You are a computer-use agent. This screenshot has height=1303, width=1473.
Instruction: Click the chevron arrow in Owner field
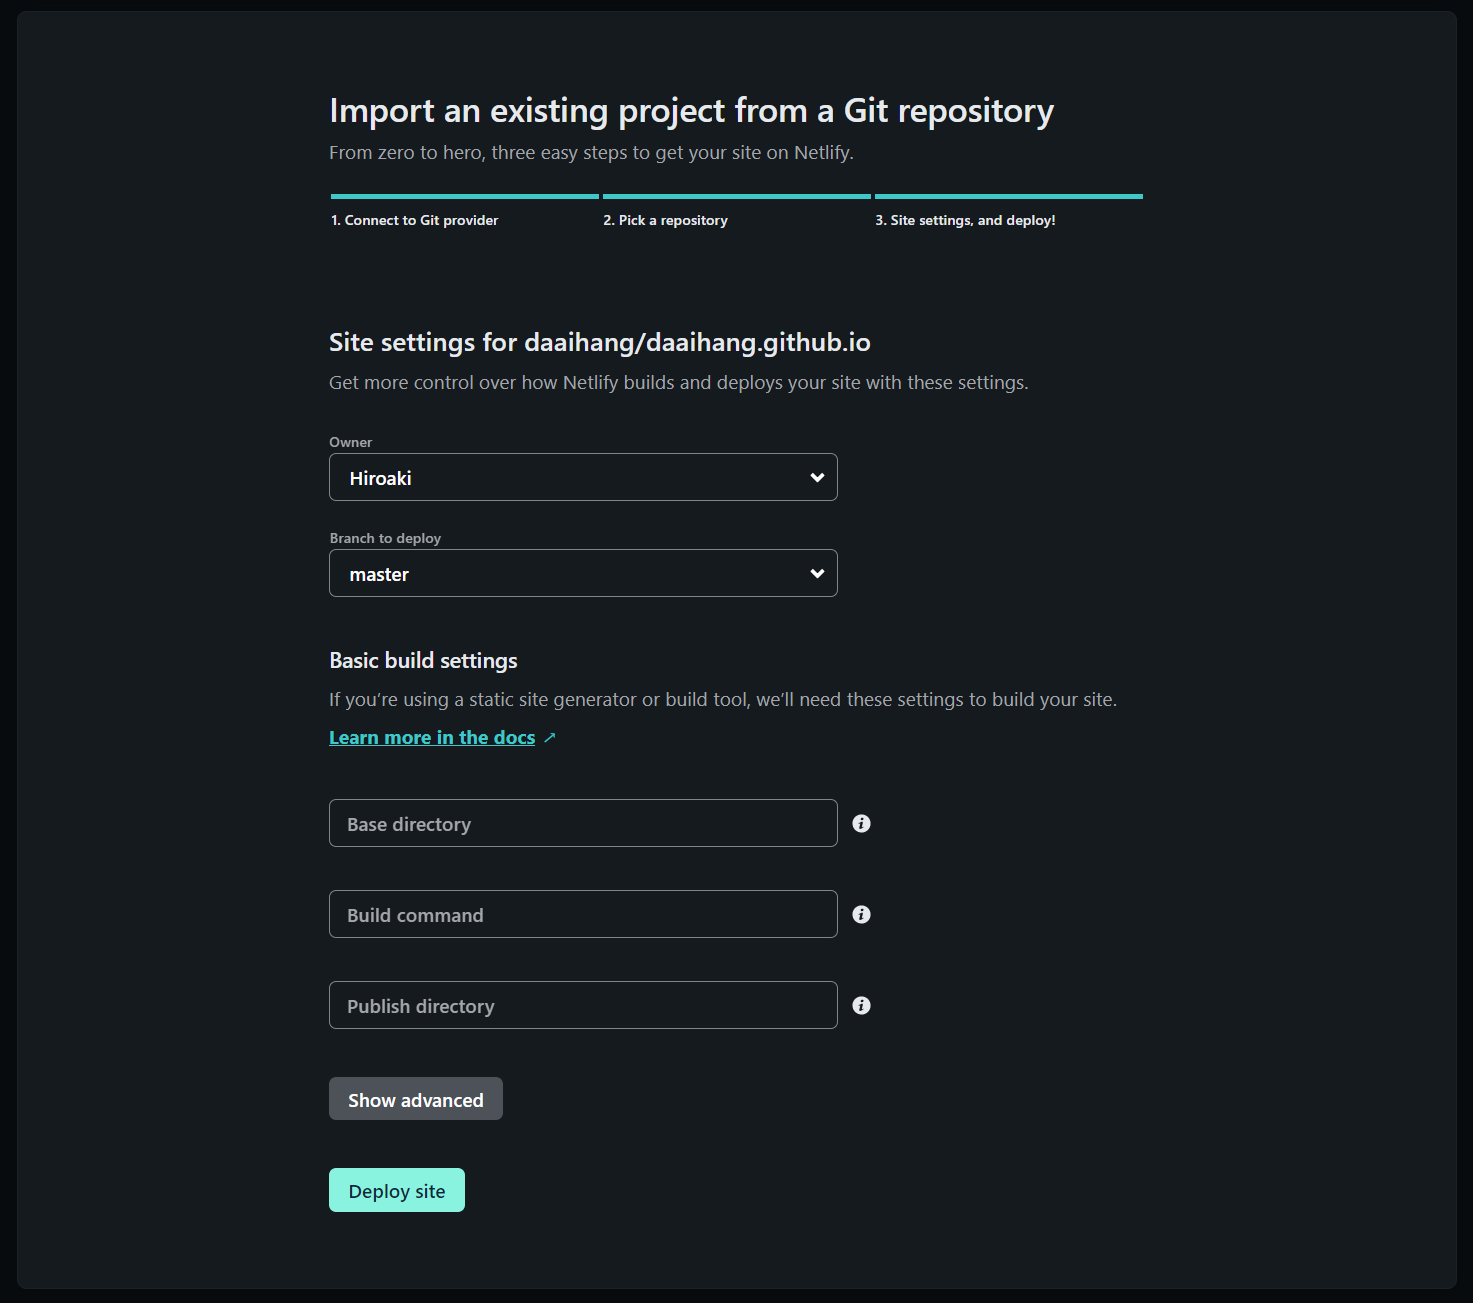(x=817, y=478)
